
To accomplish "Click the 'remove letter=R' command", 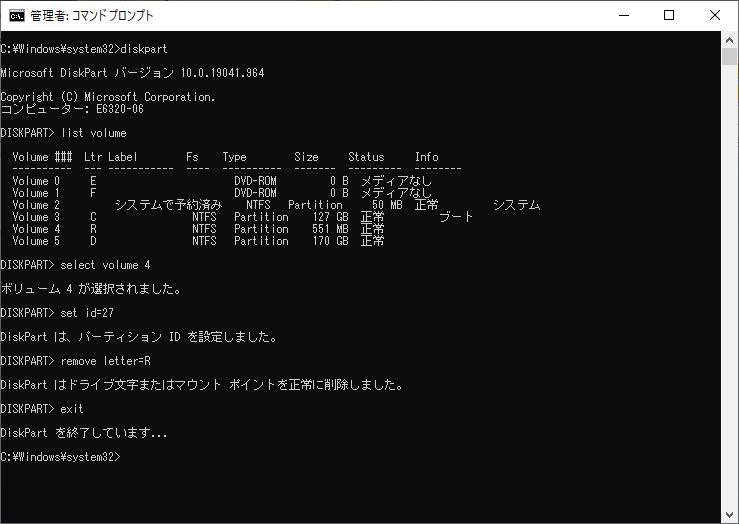I will pyautogui.click(x=106, y=361).
